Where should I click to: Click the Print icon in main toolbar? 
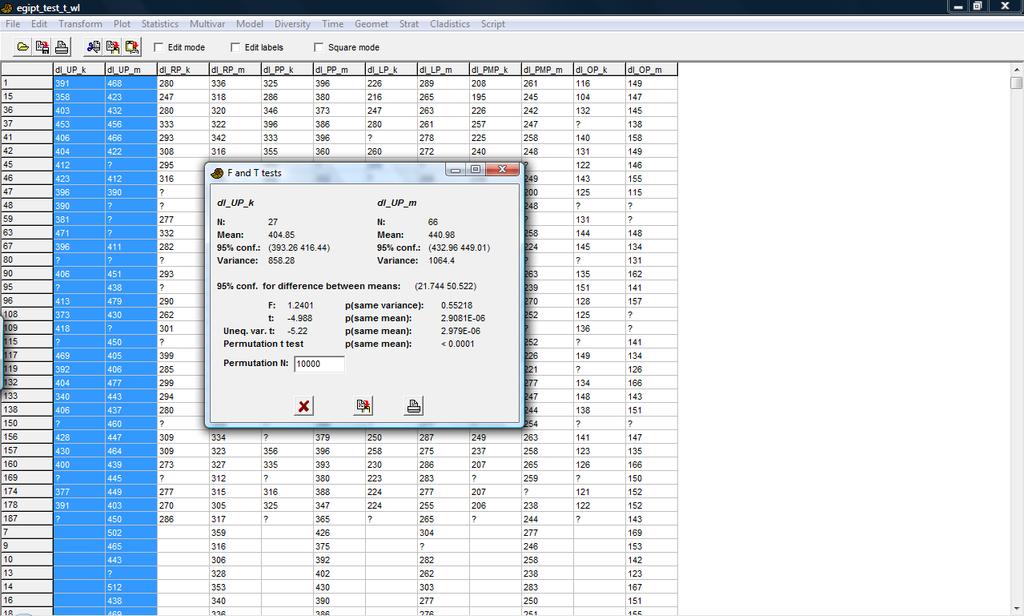pos(61,47)
